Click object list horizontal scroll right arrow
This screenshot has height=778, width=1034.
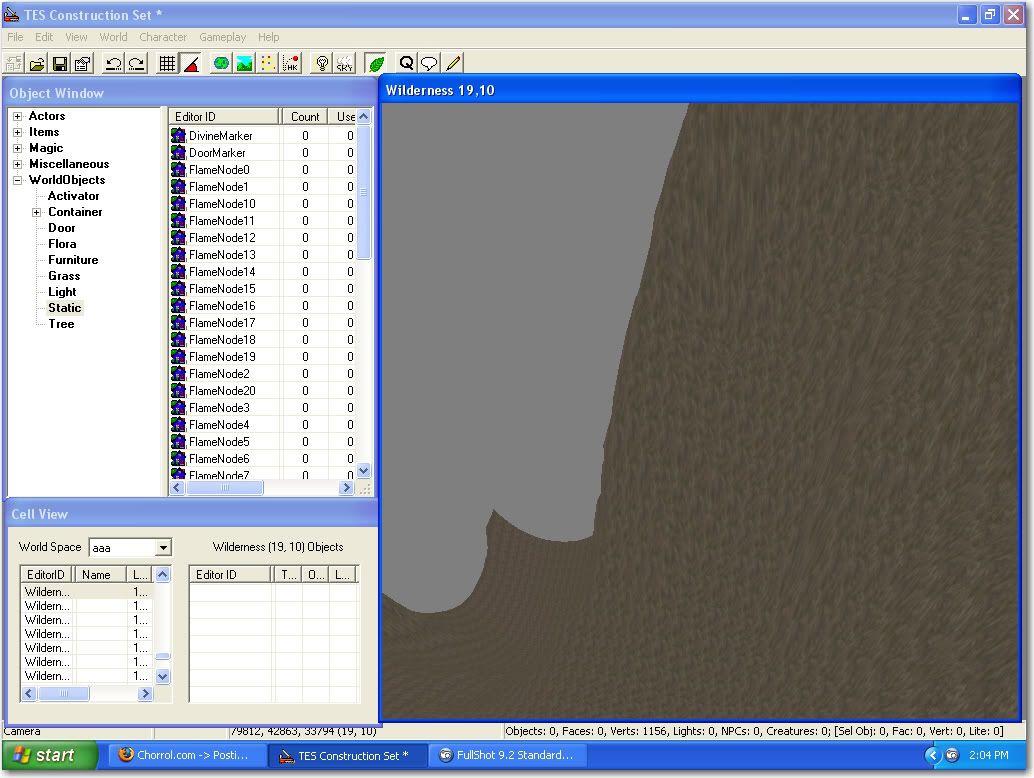click(x=347, y=488)
